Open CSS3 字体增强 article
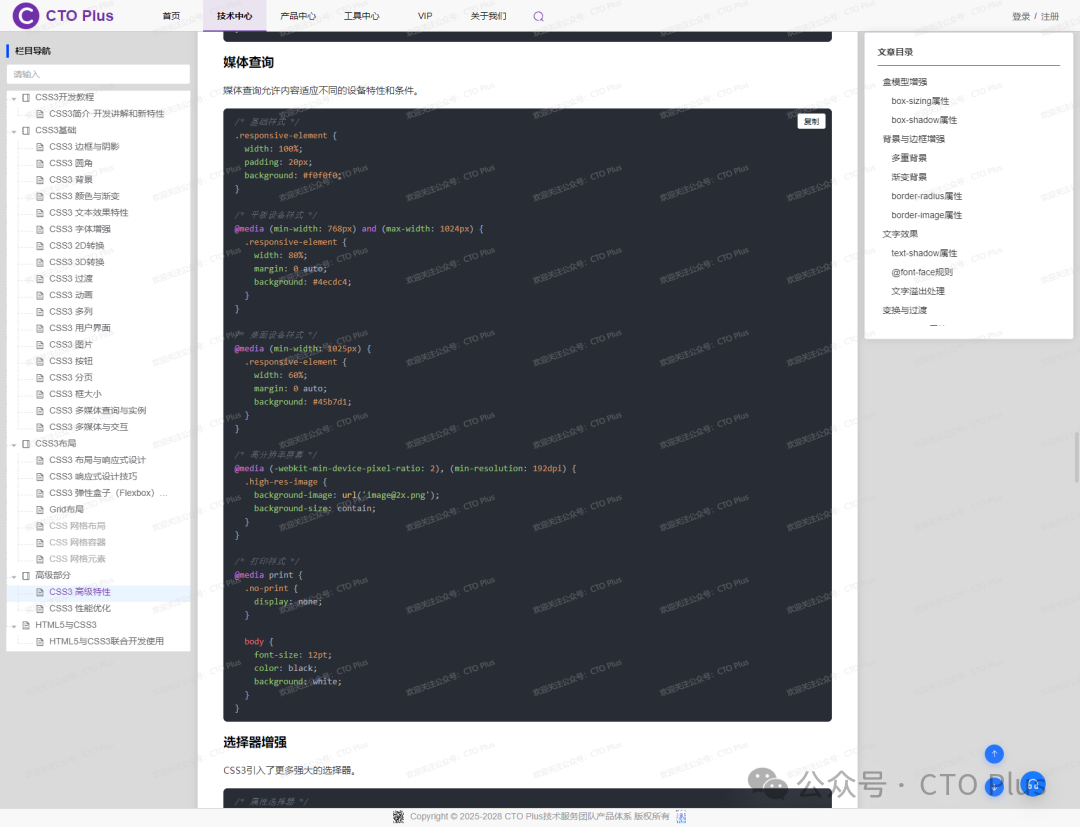Screen dimensions: 1080x827 (x=80, y=229)
